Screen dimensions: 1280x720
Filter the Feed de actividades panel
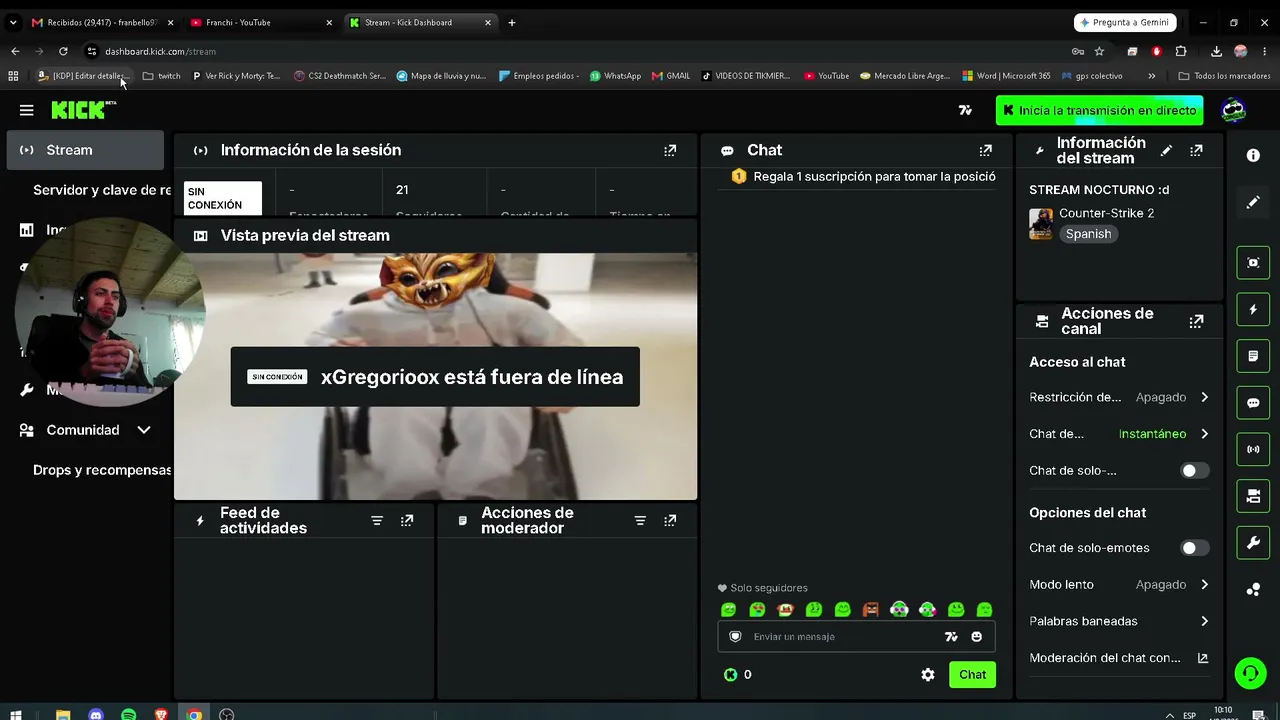(377, 521)
